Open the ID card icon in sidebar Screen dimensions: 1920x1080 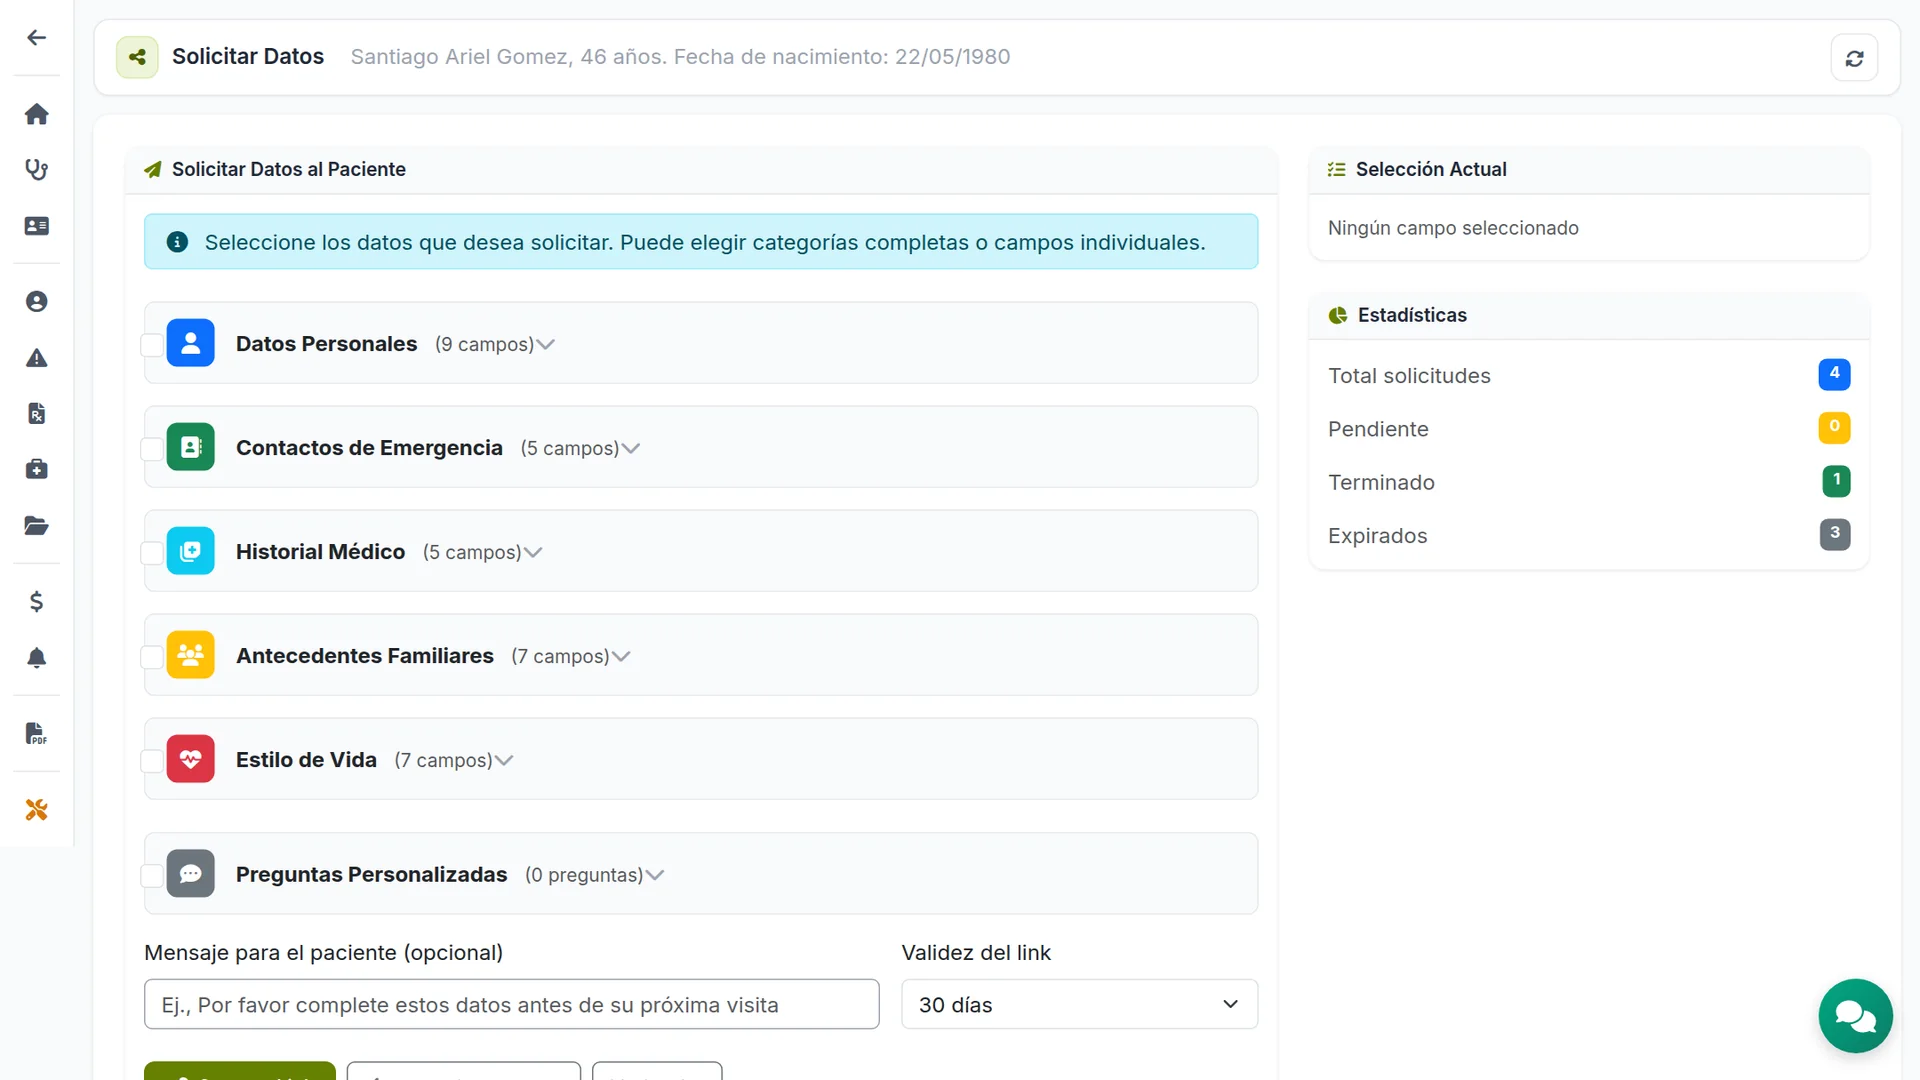(x=37, y=226)
